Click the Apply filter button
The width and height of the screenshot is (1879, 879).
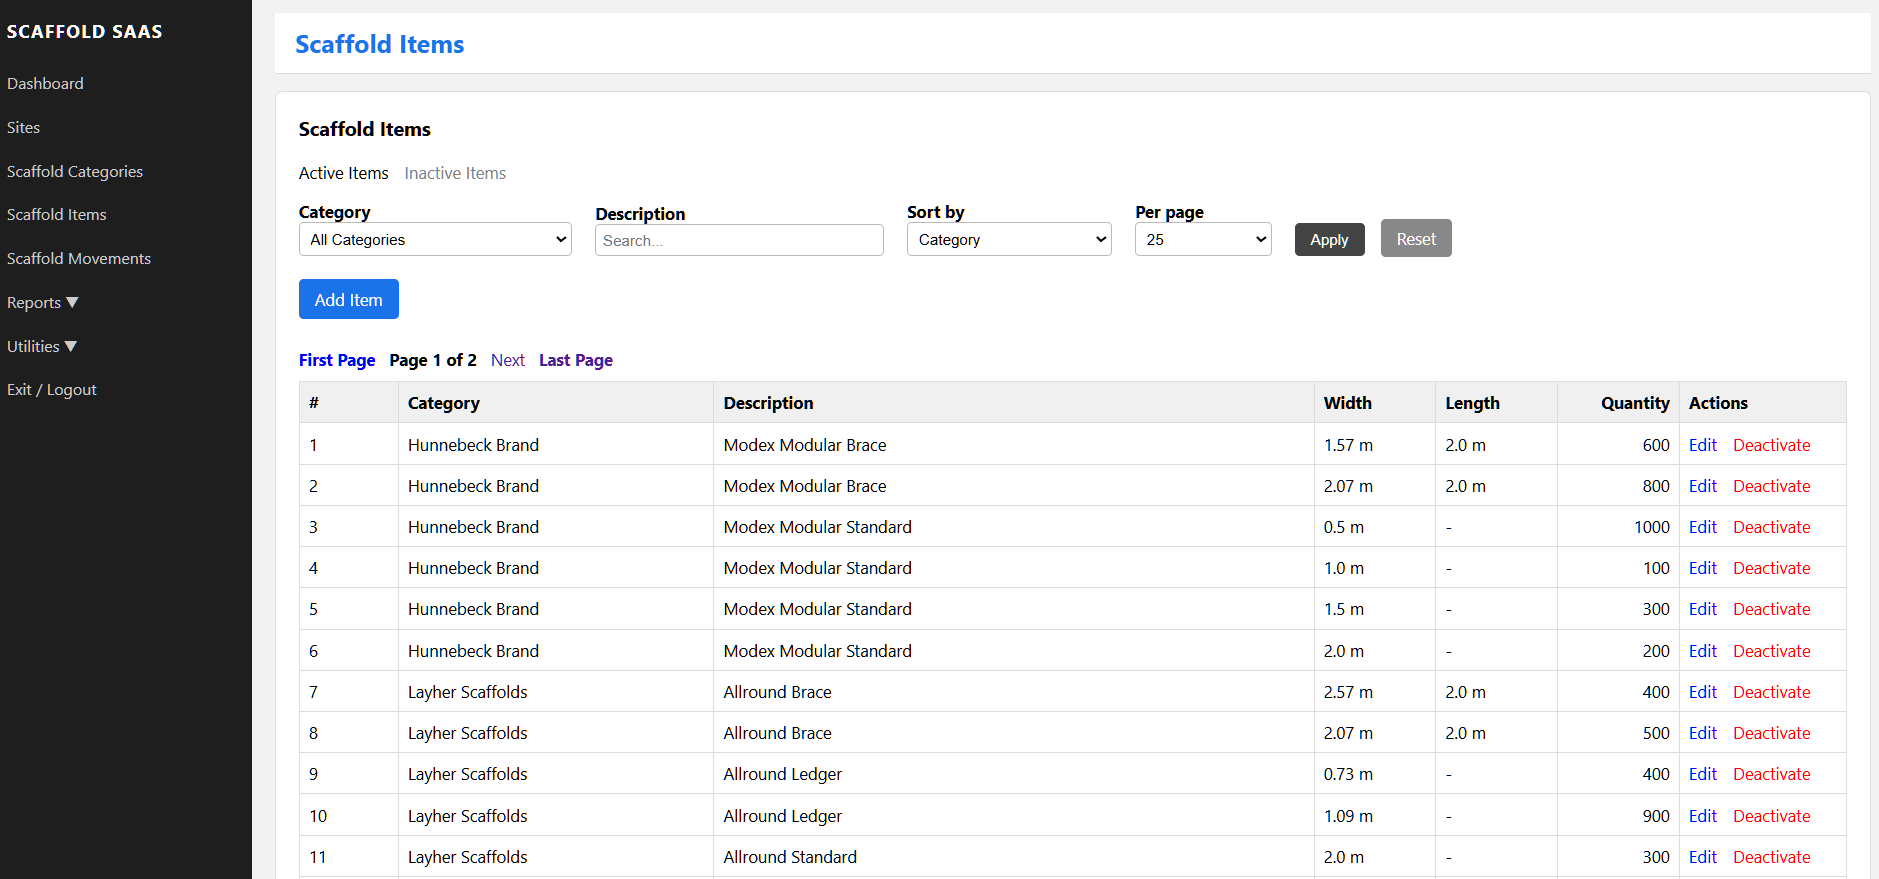[x=1329, y=240]
